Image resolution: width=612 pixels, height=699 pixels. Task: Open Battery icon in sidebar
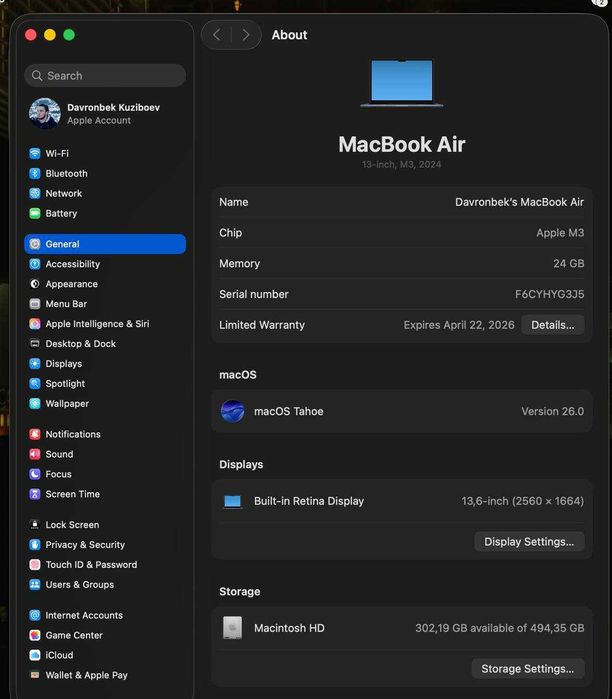[35, 214]
